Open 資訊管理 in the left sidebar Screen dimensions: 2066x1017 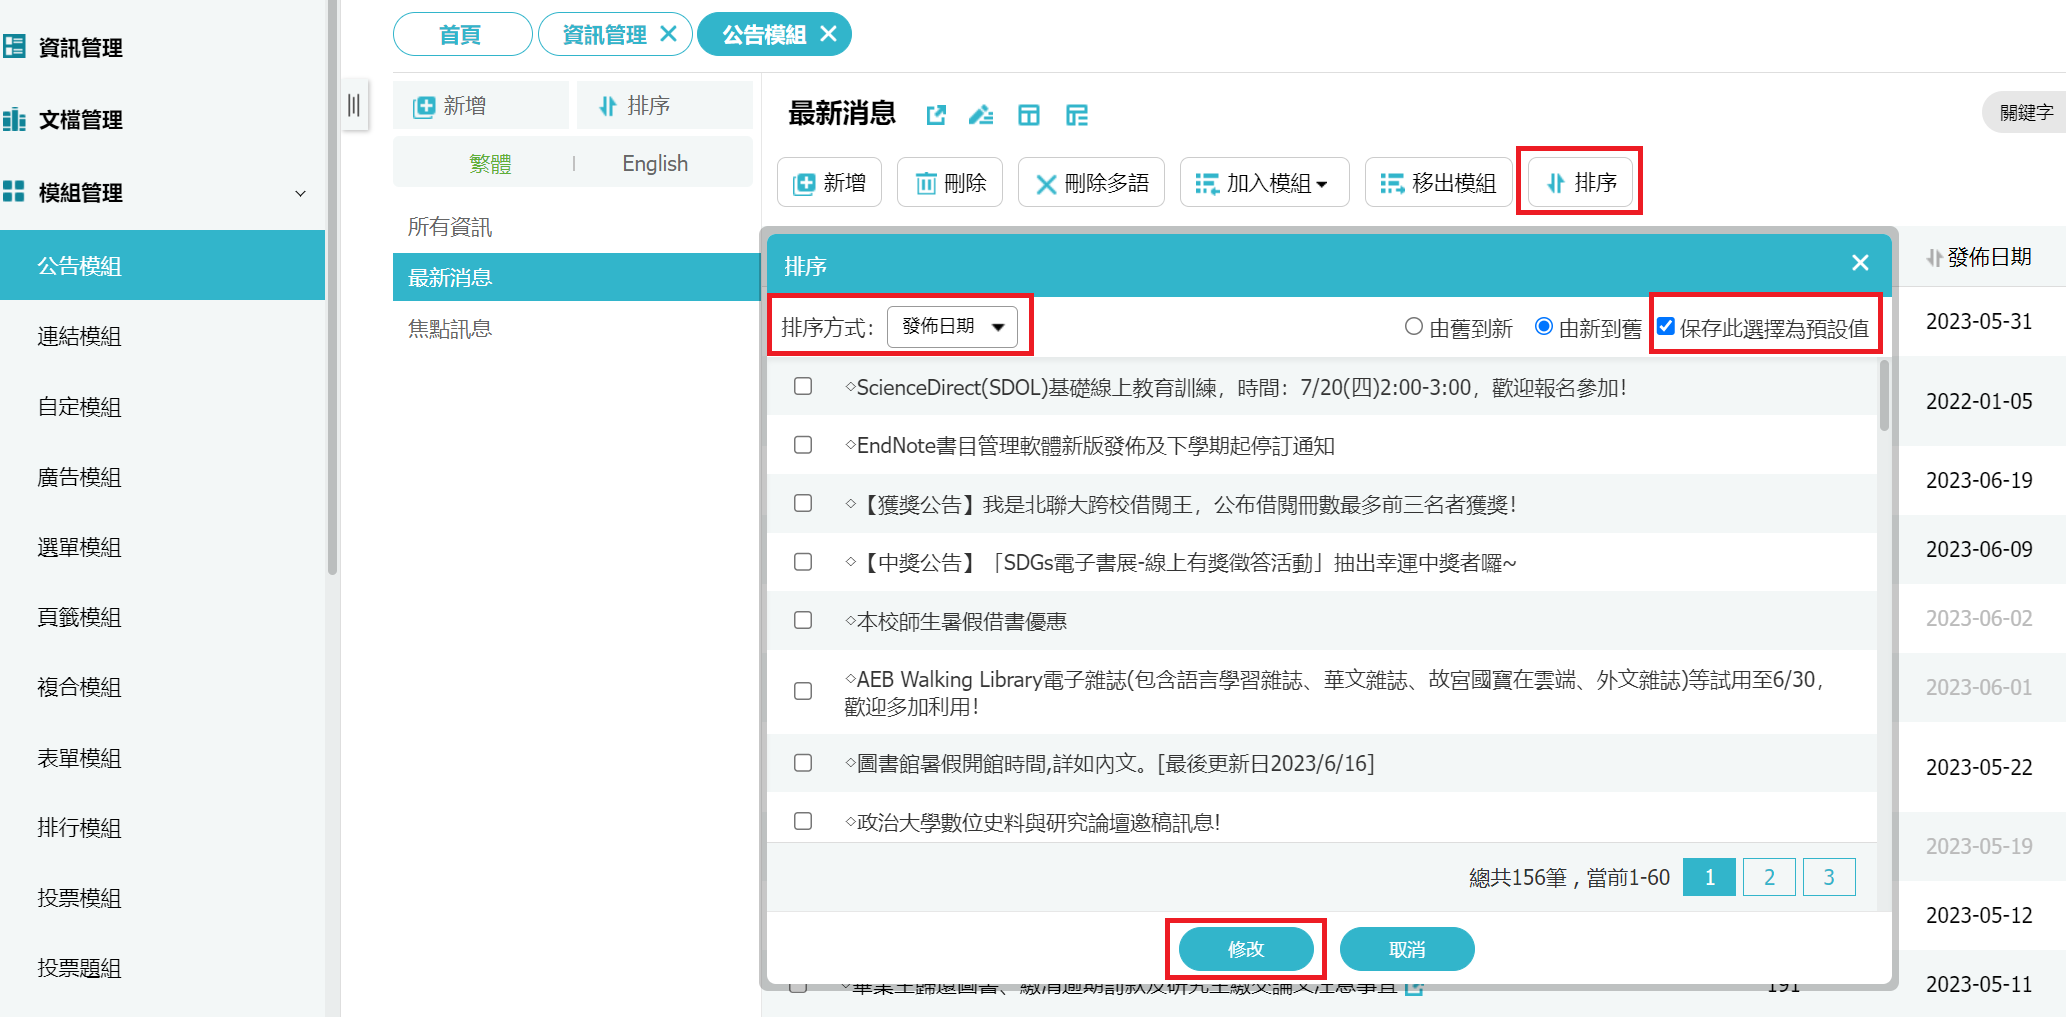click(80, 47)
